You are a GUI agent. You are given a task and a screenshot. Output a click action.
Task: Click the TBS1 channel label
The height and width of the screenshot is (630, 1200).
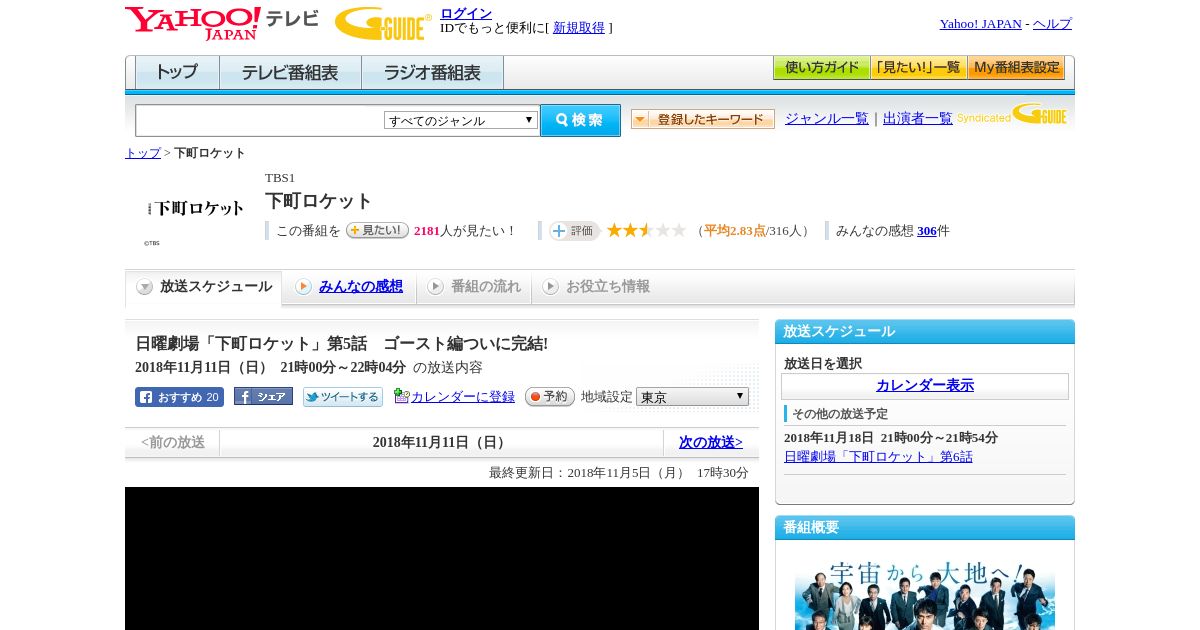click(280, 178)
